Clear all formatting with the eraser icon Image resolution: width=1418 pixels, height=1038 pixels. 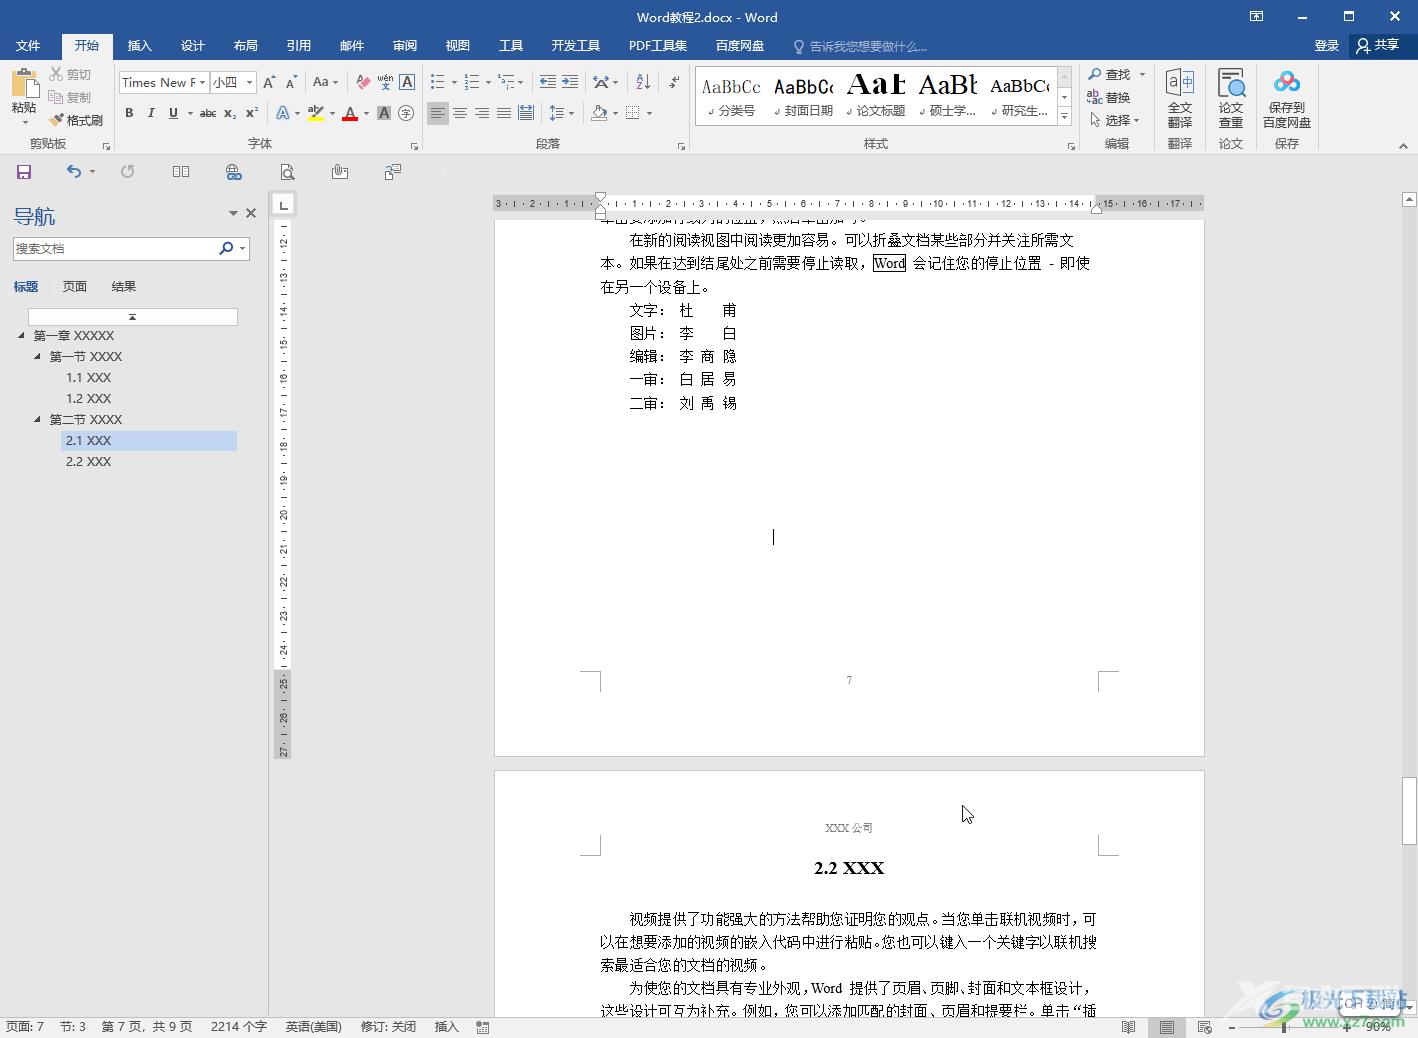click(x=363, y=82)
